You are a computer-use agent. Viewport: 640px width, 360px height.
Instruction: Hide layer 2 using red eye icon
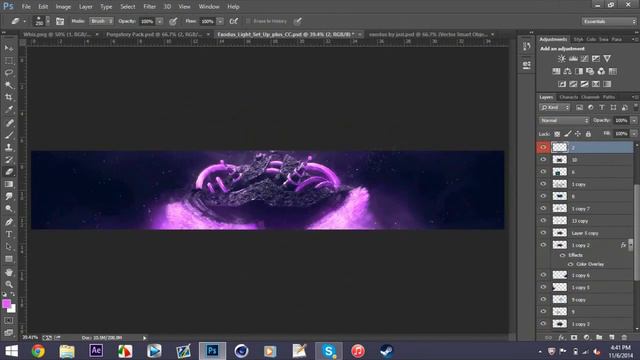[543, 147]
